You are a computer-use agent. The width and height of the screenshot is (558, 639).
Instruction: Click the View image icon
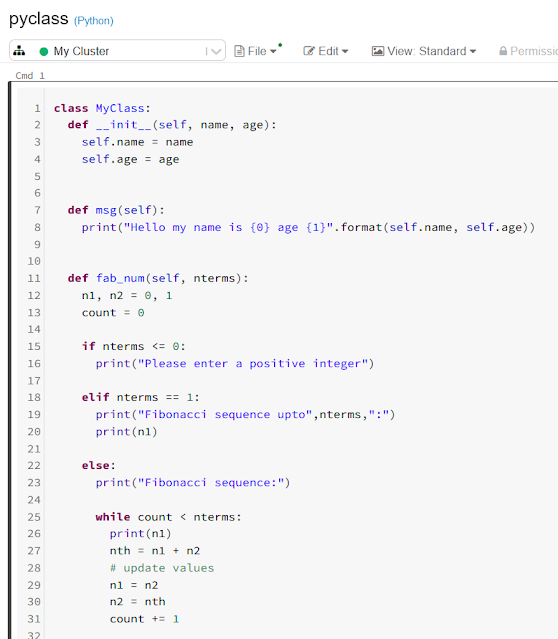pyautogui.click(x=377, y=51)
